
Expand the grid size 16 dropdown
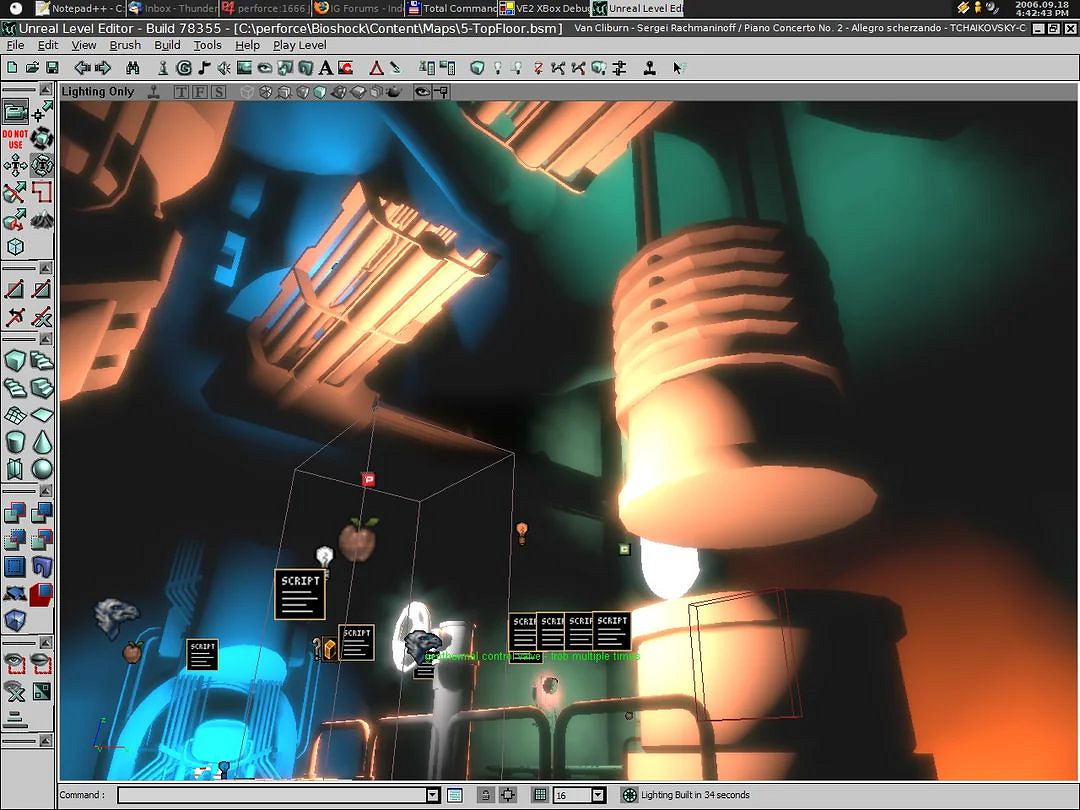(598, 795)
